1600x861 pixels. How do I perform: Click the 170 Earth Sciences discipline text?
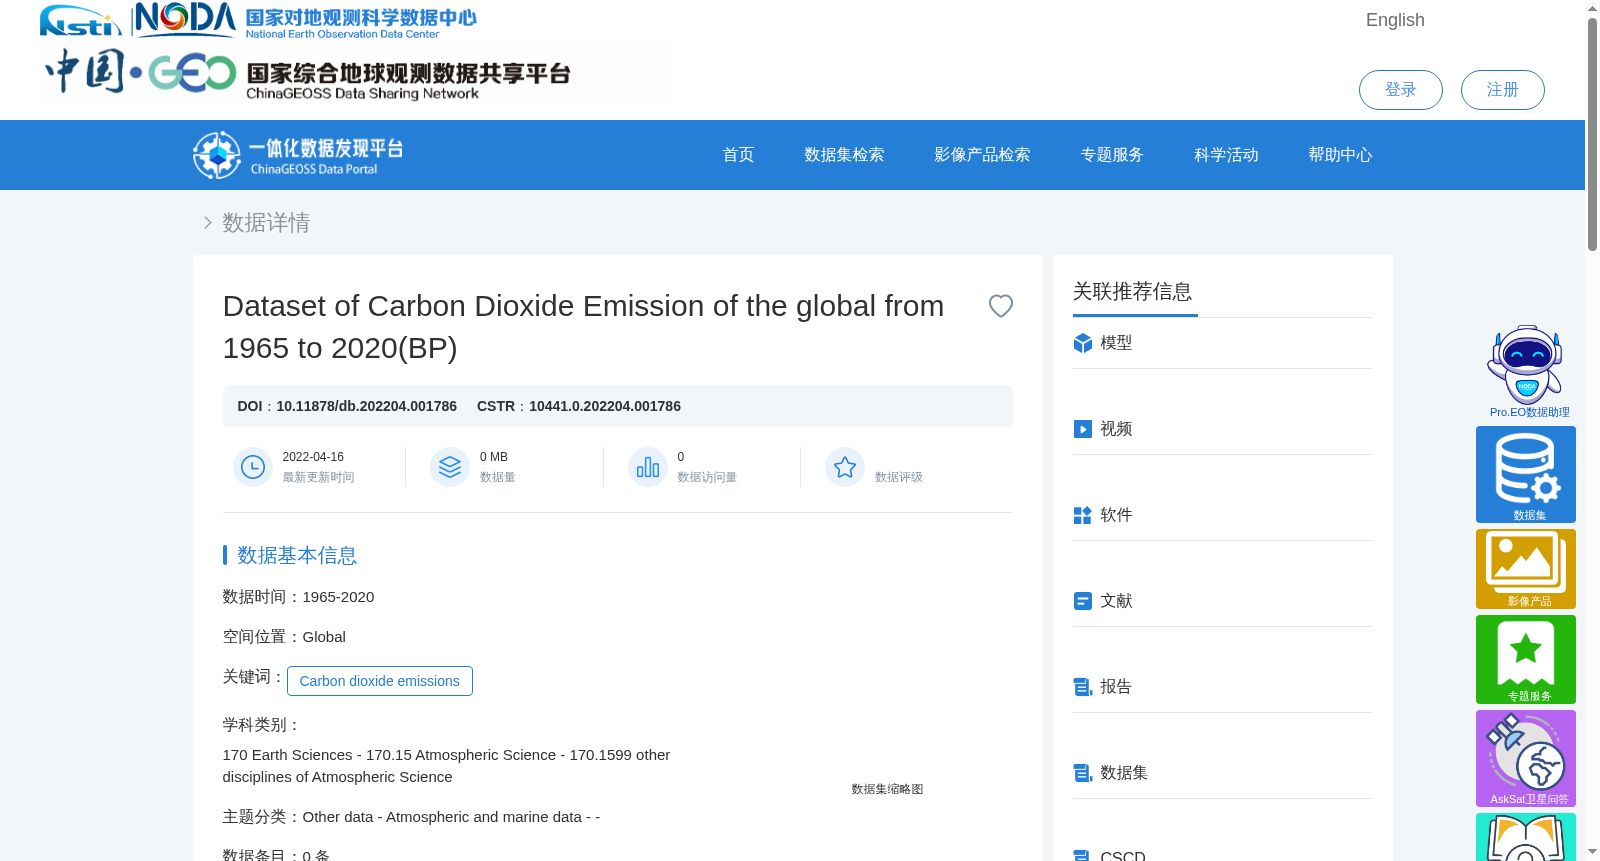446,766
